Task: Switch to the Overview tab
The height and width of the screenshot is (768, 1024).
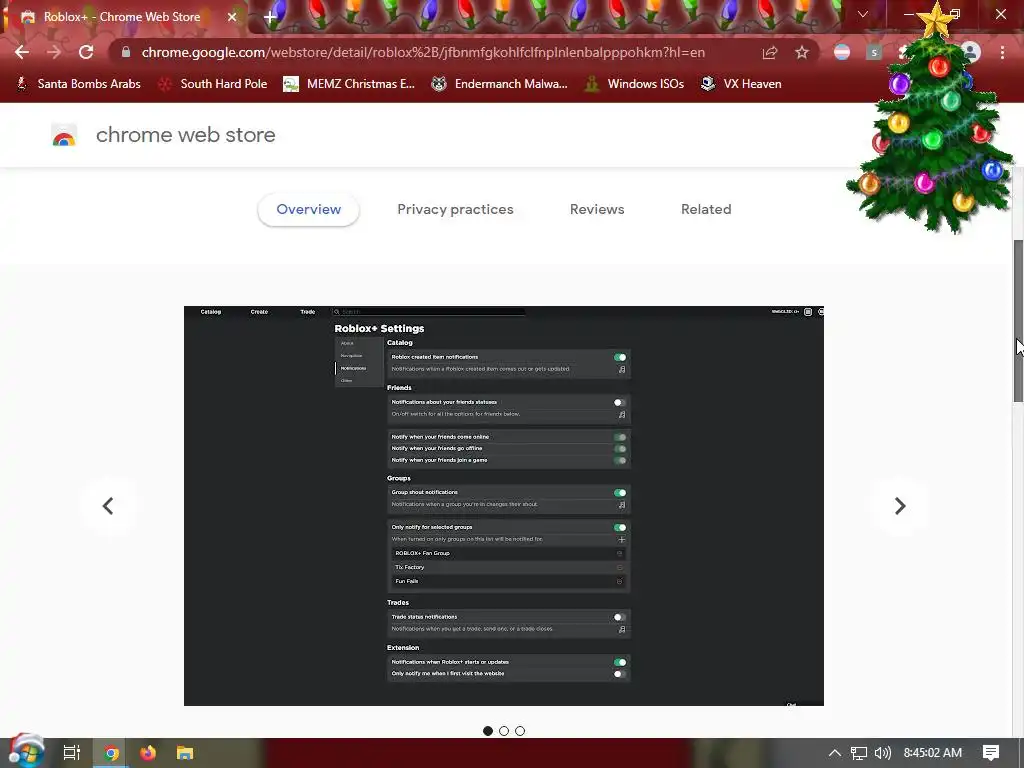Action: point(308,210)
